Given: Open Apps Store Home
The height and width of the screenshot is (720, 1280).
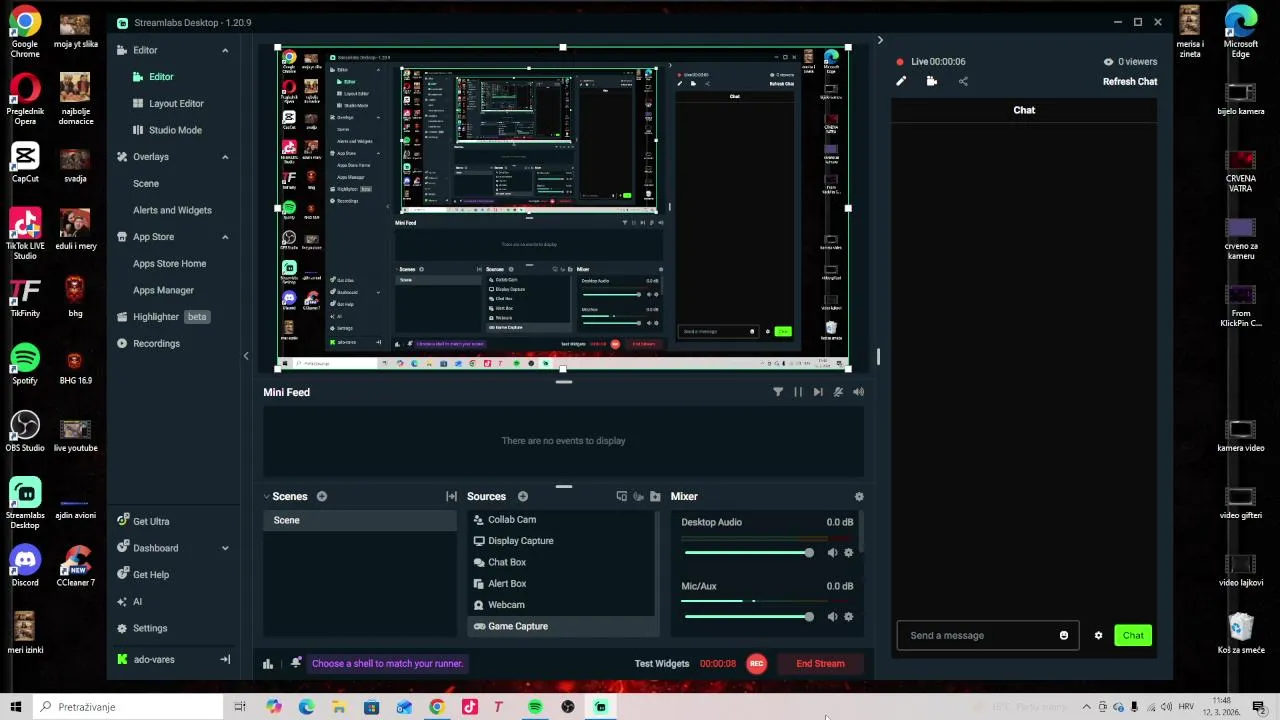Looking at the screenshot, I should click(x=169, y=263).
